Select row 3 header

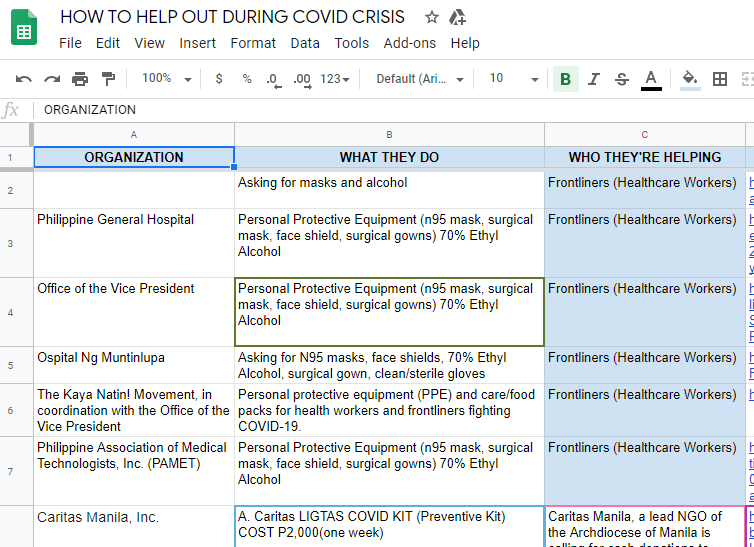click(16, 243)
